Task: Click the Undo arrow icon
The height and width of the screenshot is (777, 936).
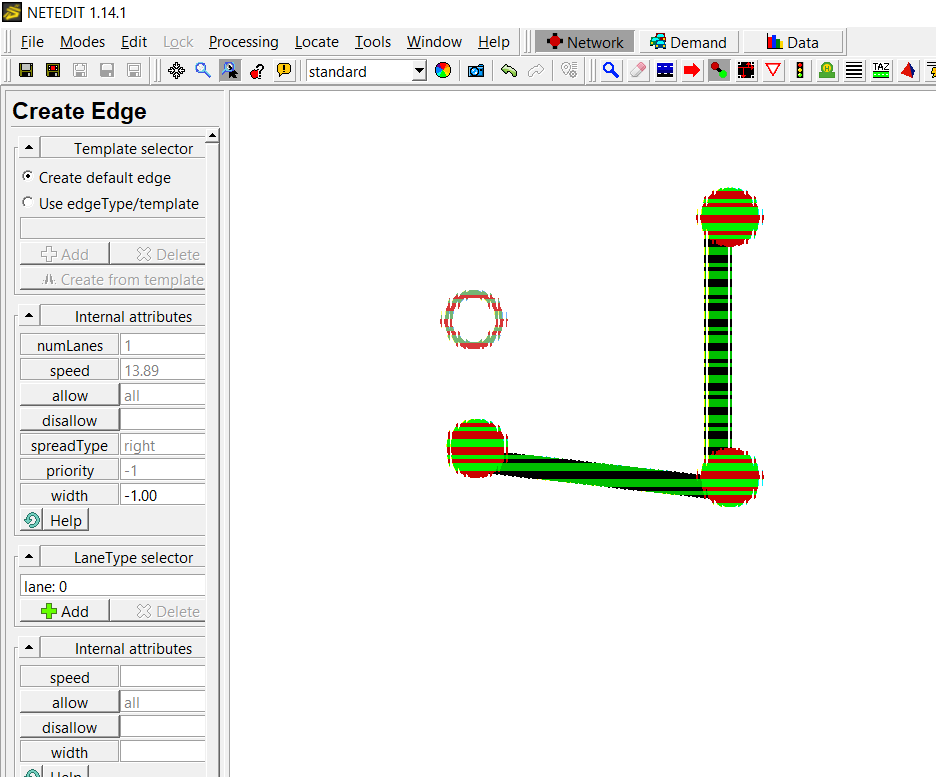Action: [x=508, y=70]
